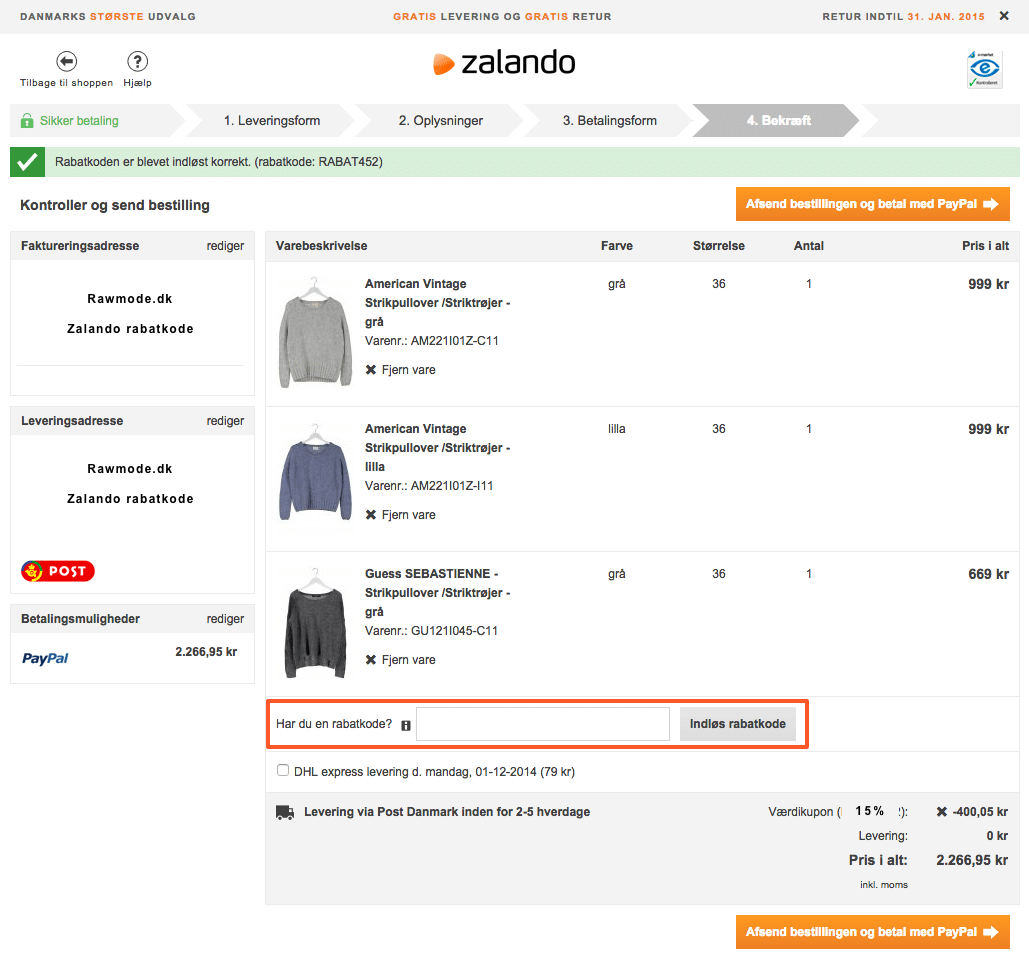
Task: Switch to step 3. Betalingsform
Action: [x=611, y=120]
